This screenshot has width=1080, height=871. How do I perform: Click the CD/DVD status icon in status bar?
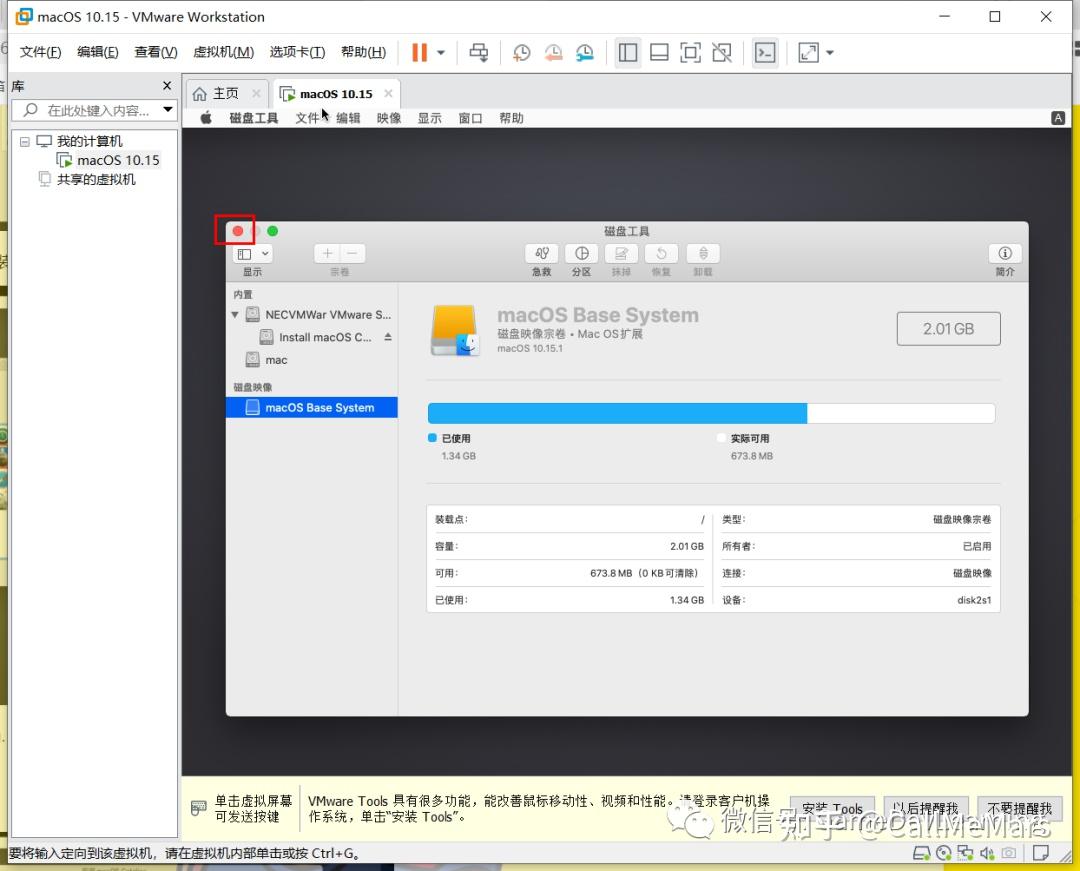coord(944,853)
